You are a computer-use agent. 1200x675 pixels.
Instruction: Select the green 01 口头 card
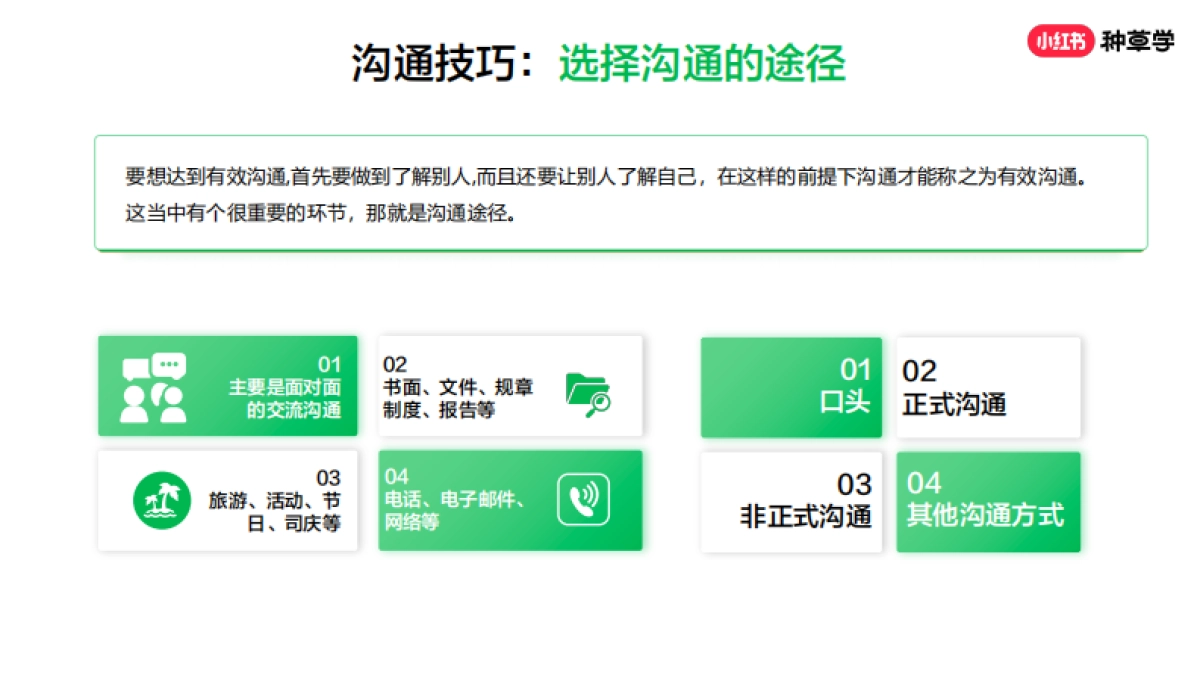click(x=791, y=388)
